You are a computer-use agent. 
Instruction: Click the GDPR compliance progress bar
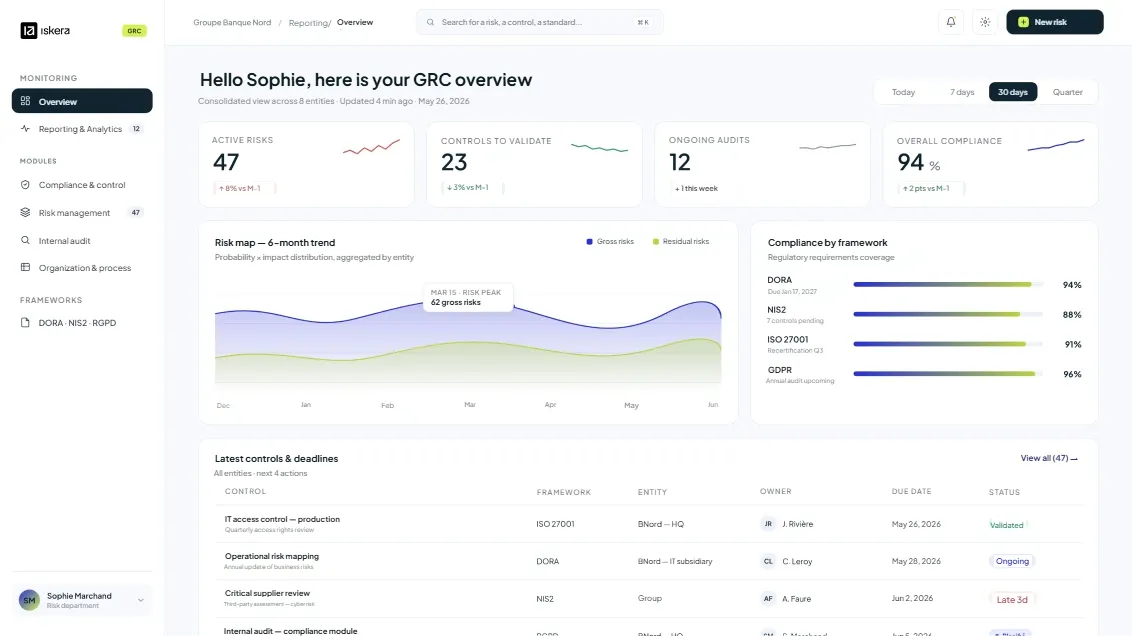(948, 373)
